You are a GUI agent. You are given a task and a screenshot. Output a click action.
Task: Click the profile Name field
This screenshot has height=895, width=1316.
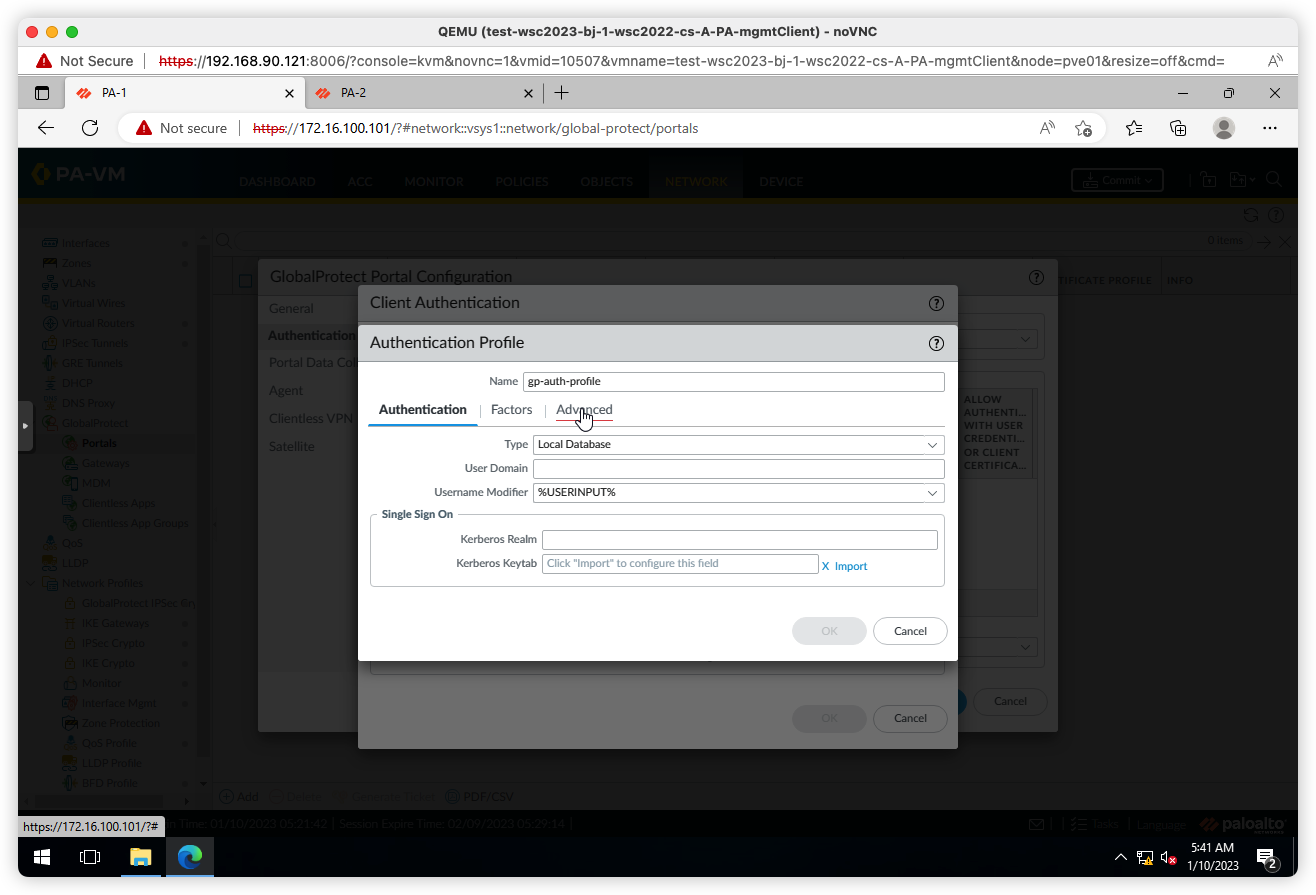click(733, 381)
